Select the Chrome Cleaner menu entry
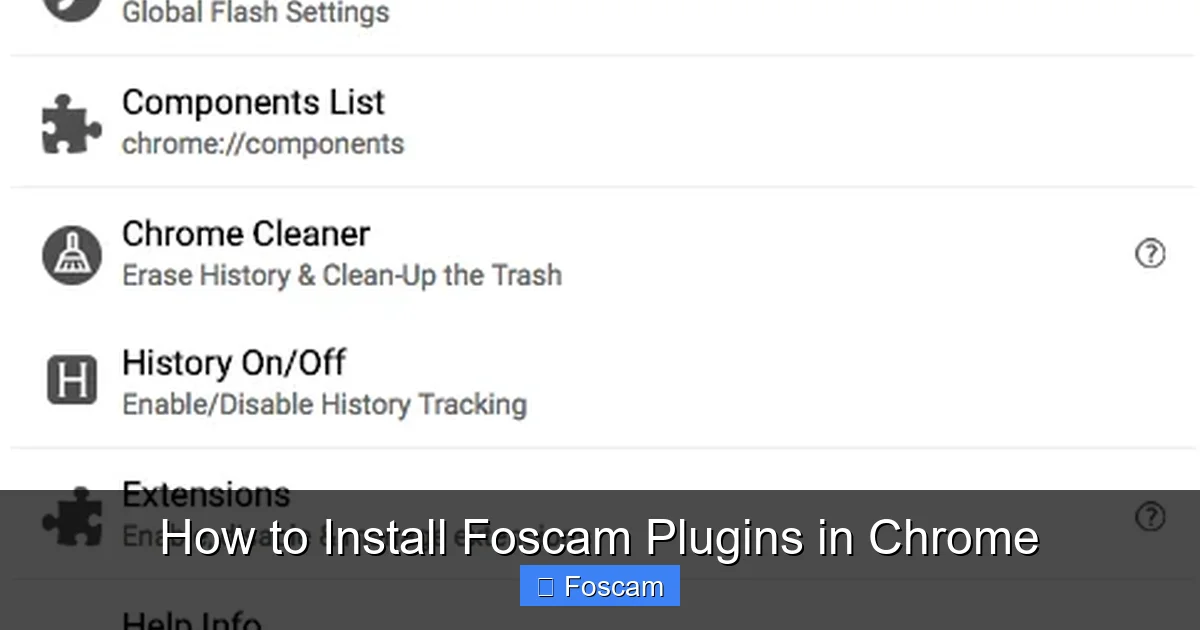This screenshot has width=1200, height=630. click(x=245, y=233)
